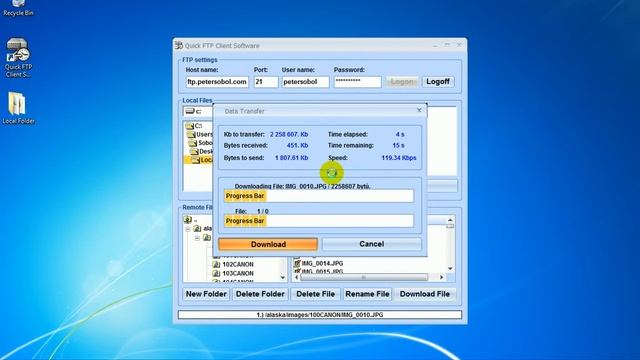This screenshot has width=640, height=360.
Task: Click the Time remaining value 15 s
Action: point(398,145)
